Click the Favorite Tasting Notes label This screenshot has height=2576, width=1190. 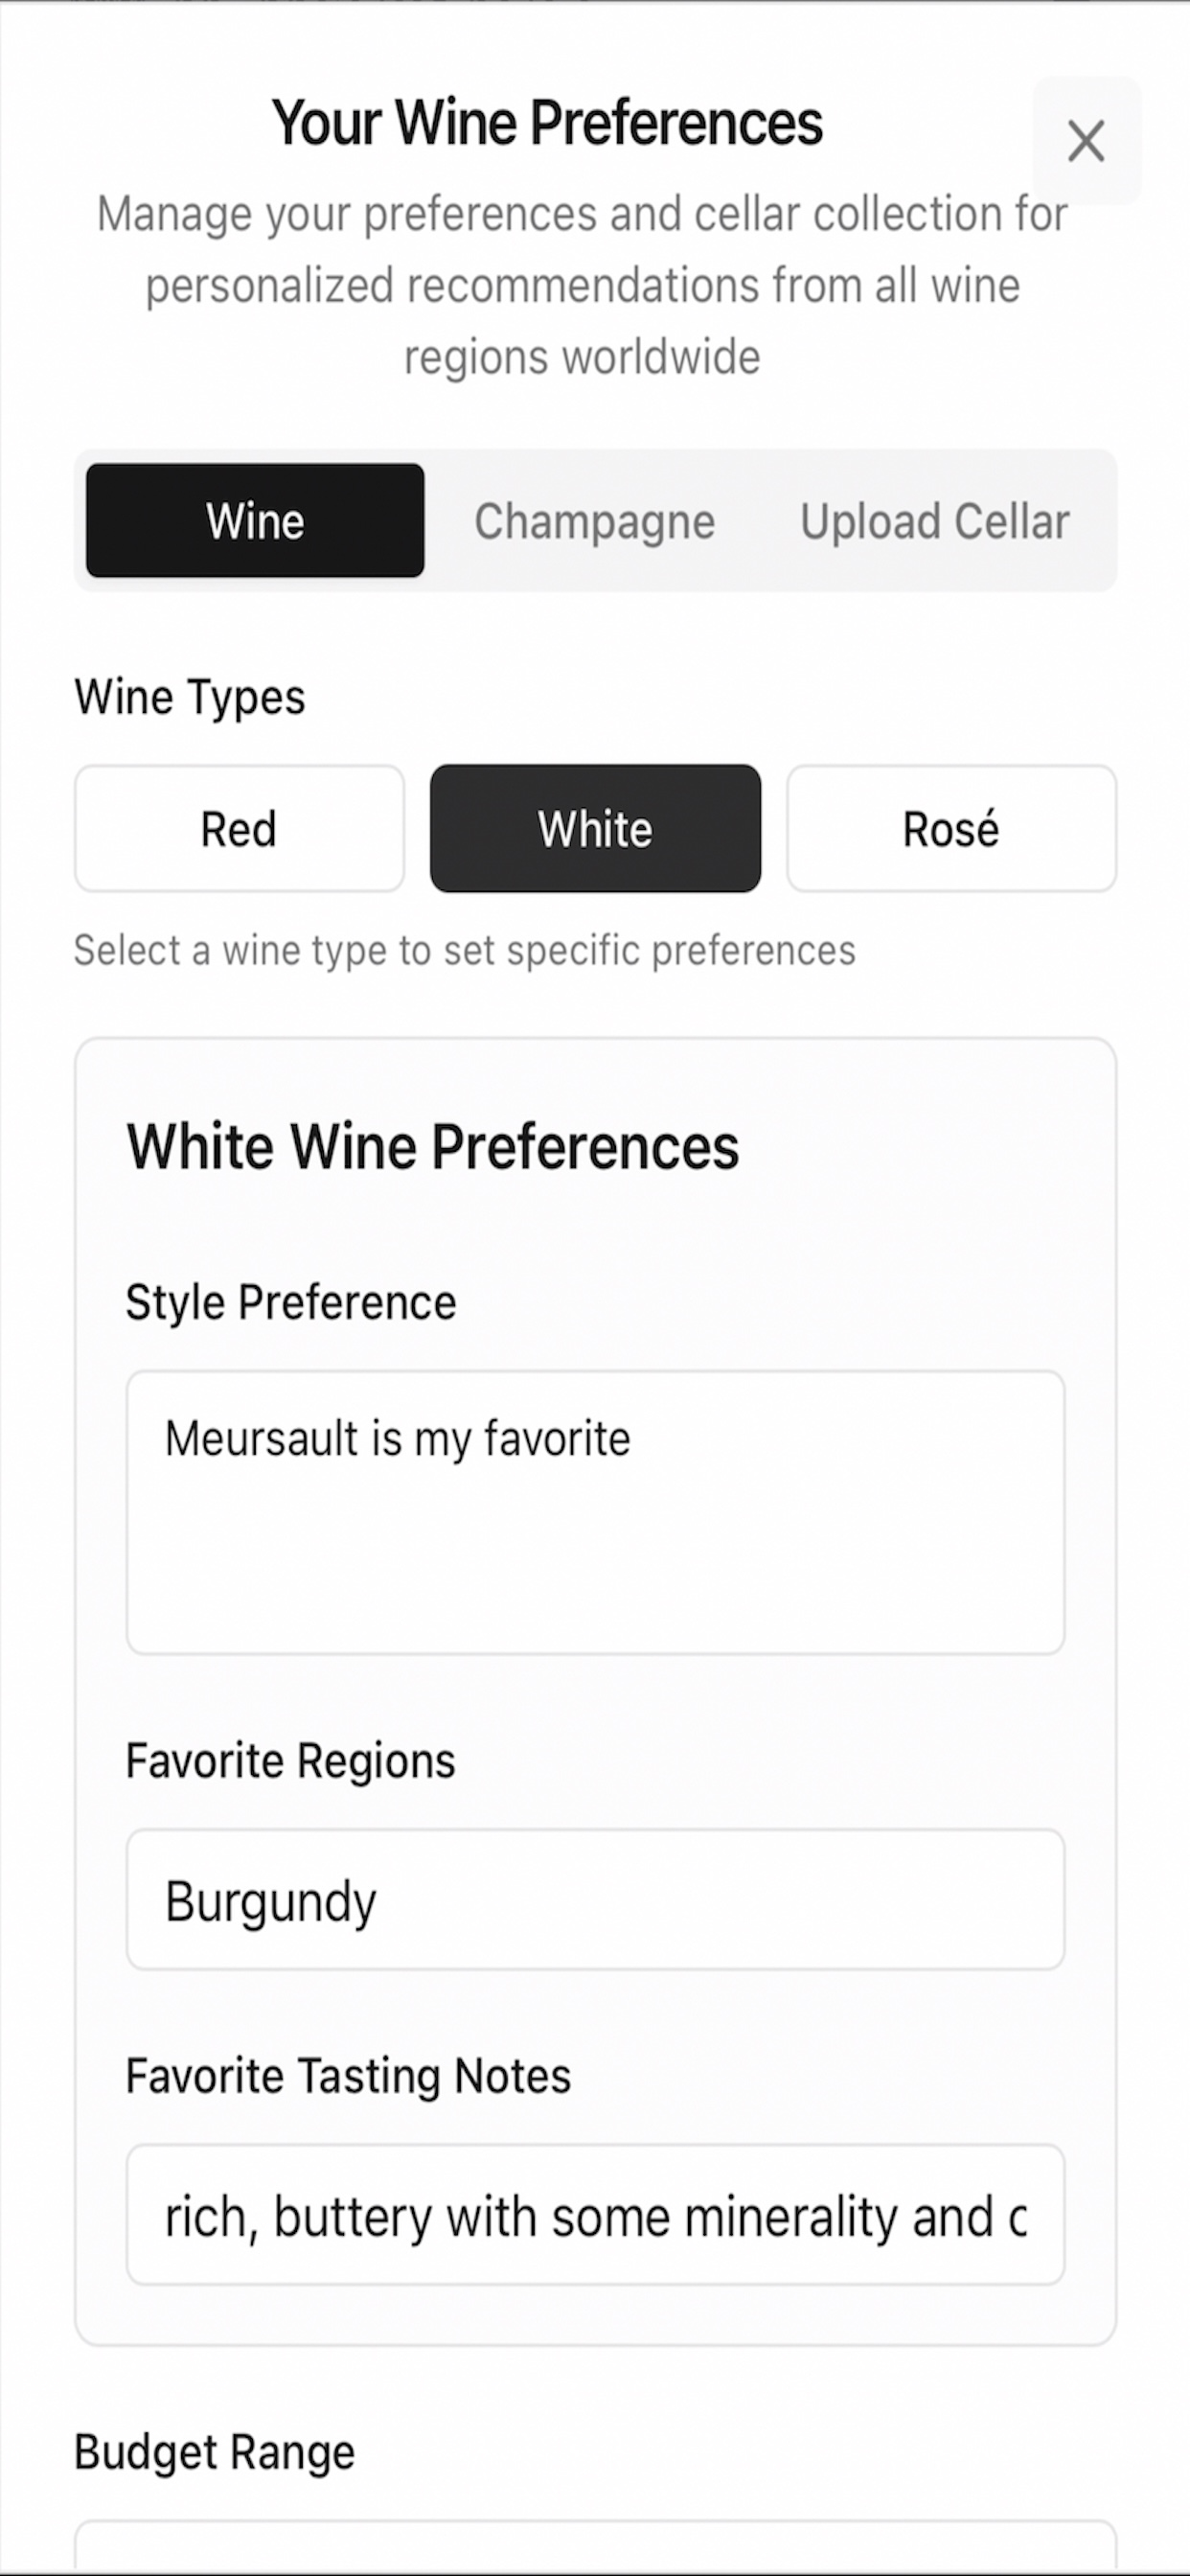tap(348, 2076)
